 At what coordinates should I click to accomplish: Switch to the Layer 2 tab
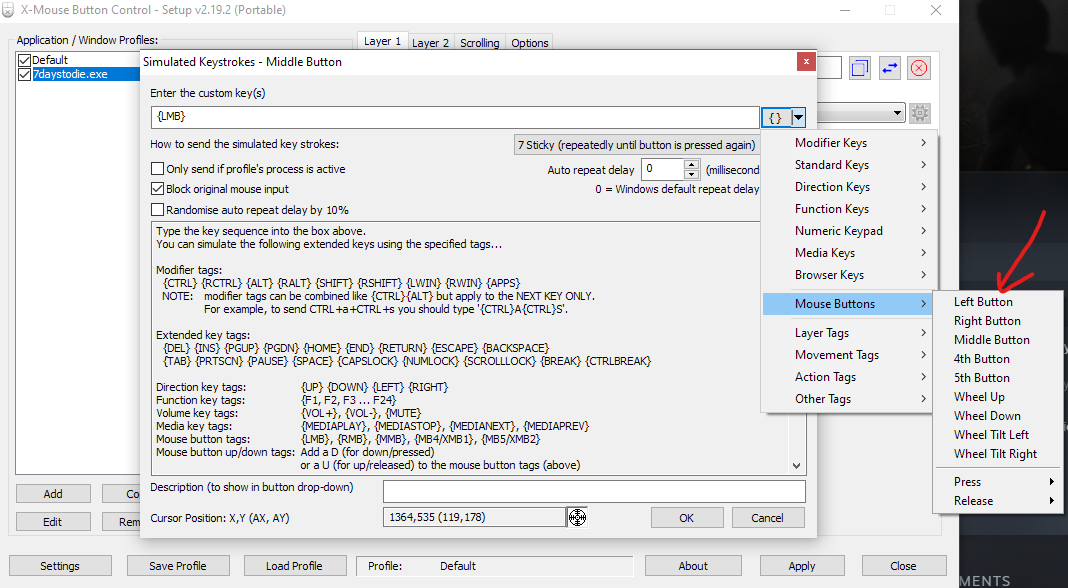click(430, 42)
